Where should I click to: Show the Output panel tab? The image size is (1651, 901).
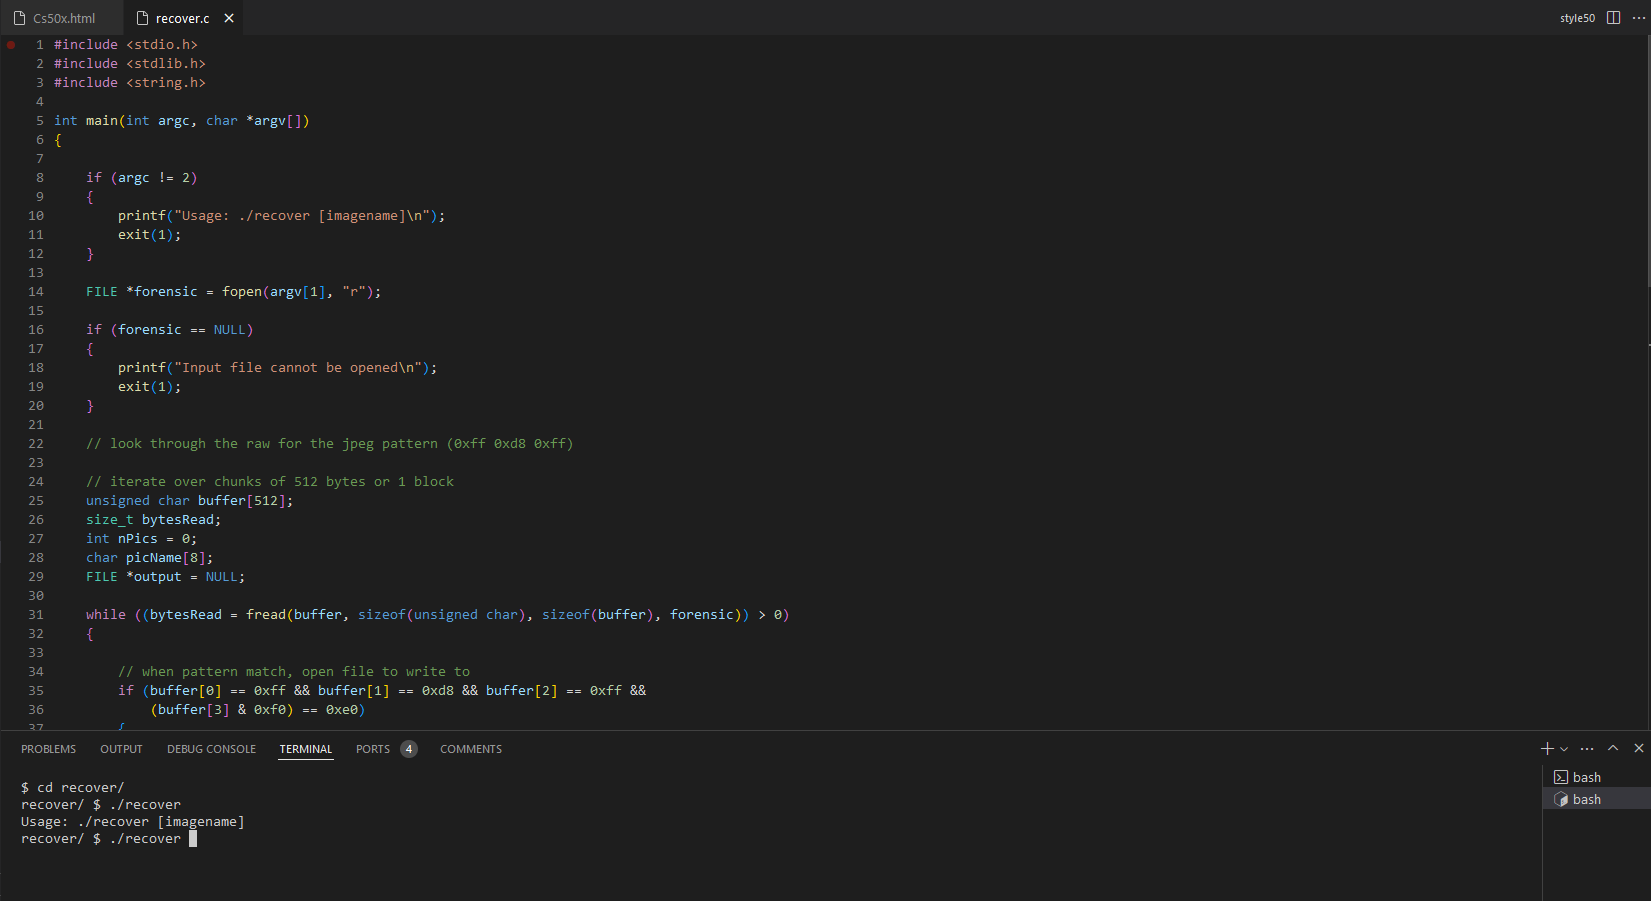121,749
